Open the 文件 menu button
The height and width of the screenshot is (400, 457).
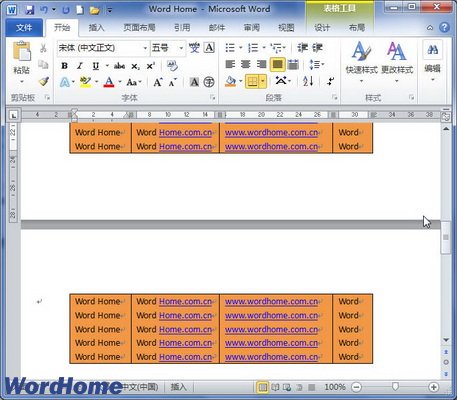pos(24,28)
